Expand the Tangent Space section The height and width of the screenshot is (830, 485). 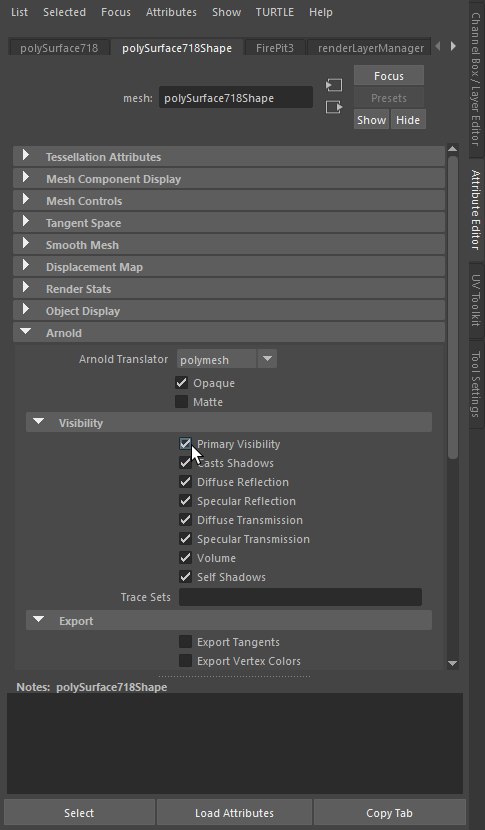229,223
